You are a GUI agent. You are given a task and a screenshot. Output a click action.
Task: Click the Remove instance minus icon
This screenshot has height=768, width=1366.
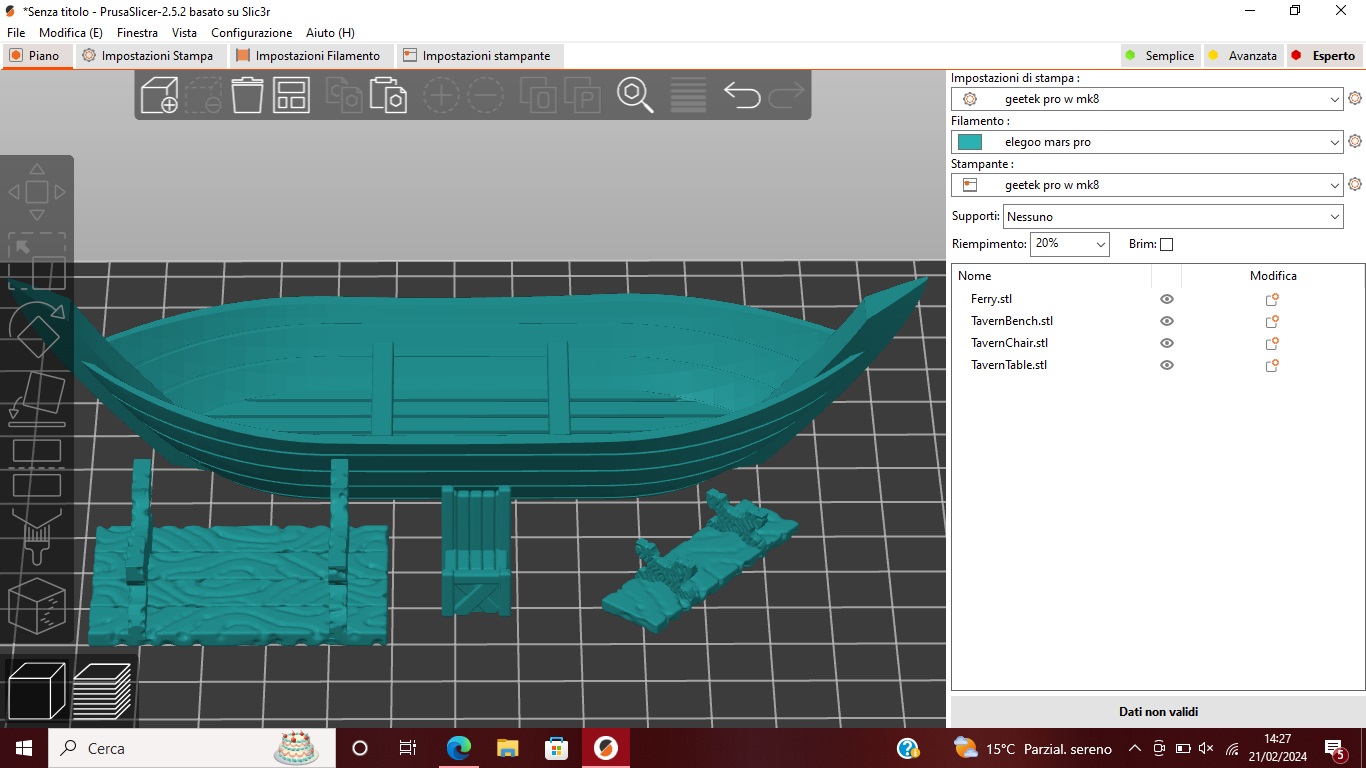point(485,95)
